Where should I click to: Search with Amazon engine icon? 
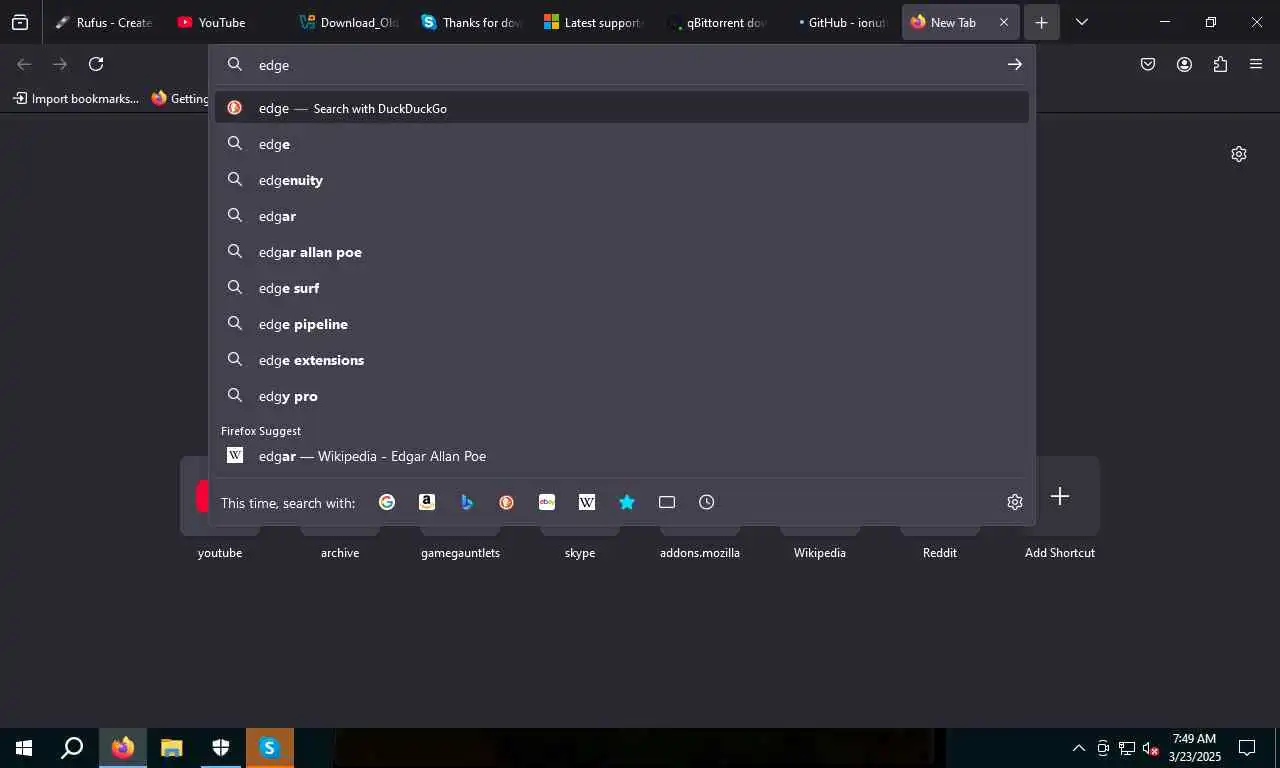click(427, 502)
